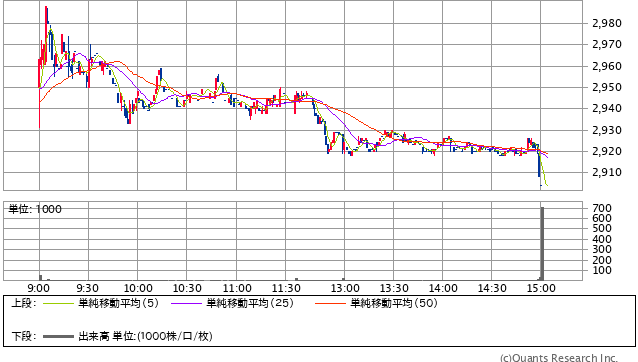This screenshot has width=638, height=362.
Task: Click the 単純移動平均(5) legend label
Action: tap(118, 303)
